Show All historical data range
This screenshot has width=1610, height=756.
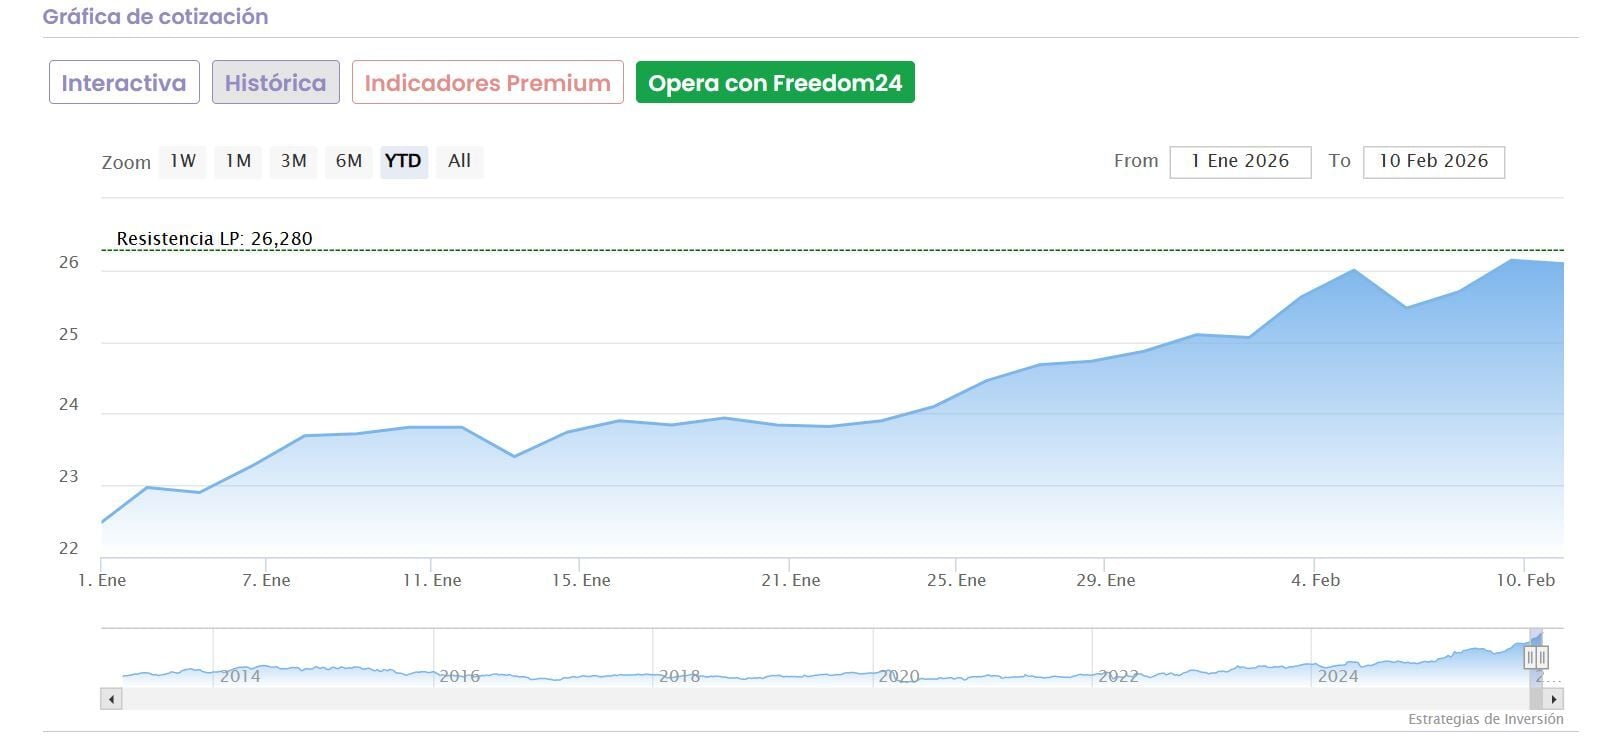459,161
